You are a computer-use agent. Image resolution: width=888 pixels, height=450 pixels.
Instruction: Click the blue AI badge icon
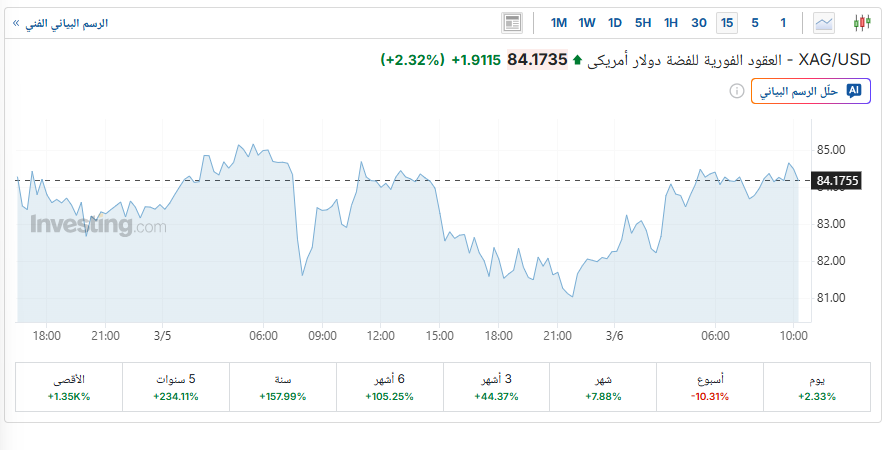coord(853,91)
